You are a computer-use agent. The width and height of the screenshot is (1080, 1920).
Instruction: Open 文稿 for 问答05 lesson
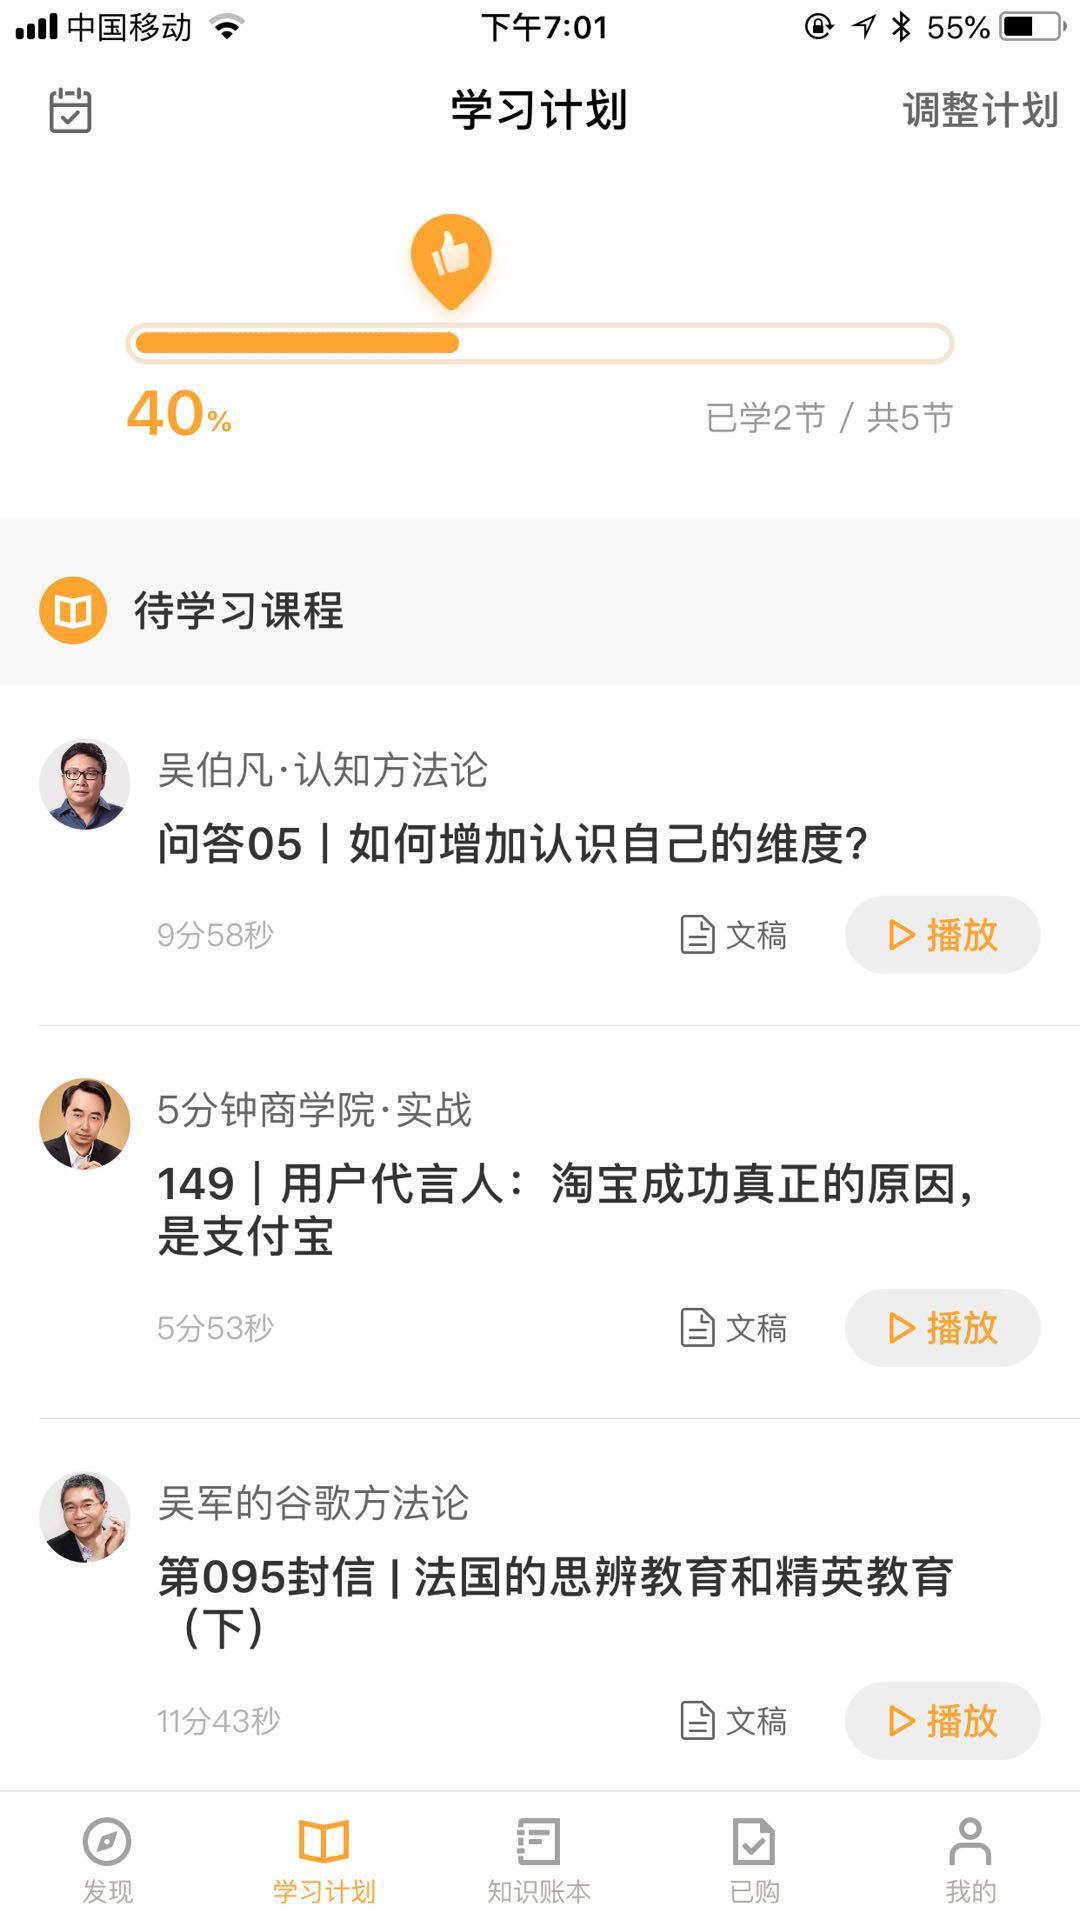(734, 935)
